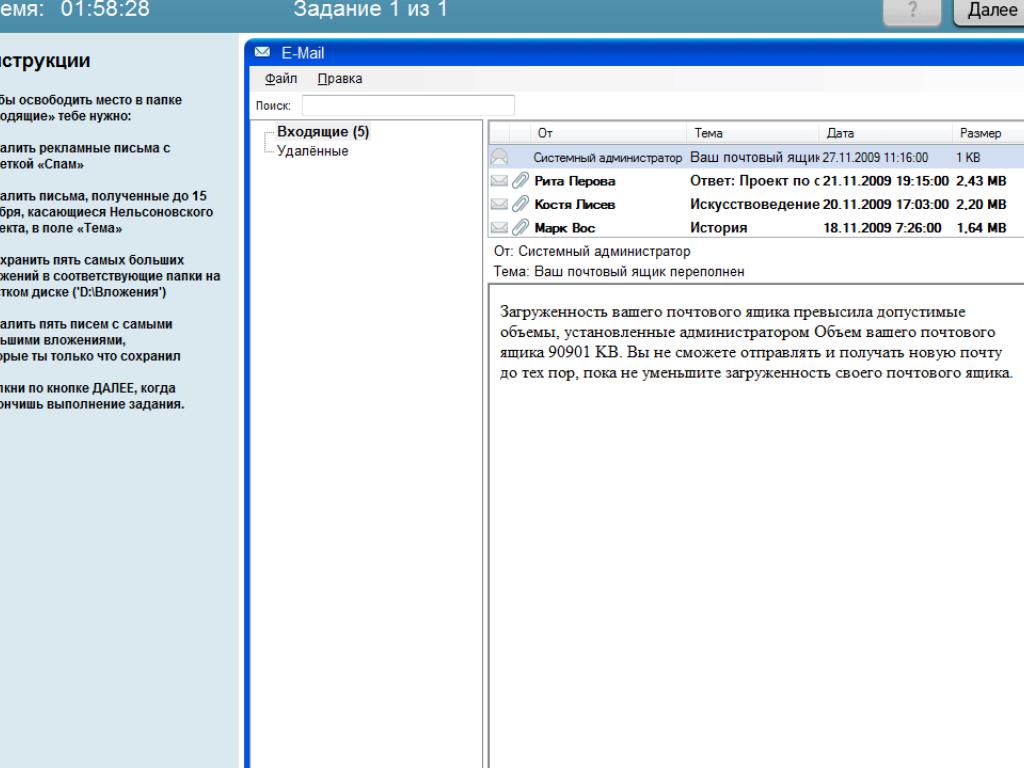The height and width of the screenshot is (768, 1024).
Task: Click unread envelope icon for Костя Лисев
Action: (500, 204)
